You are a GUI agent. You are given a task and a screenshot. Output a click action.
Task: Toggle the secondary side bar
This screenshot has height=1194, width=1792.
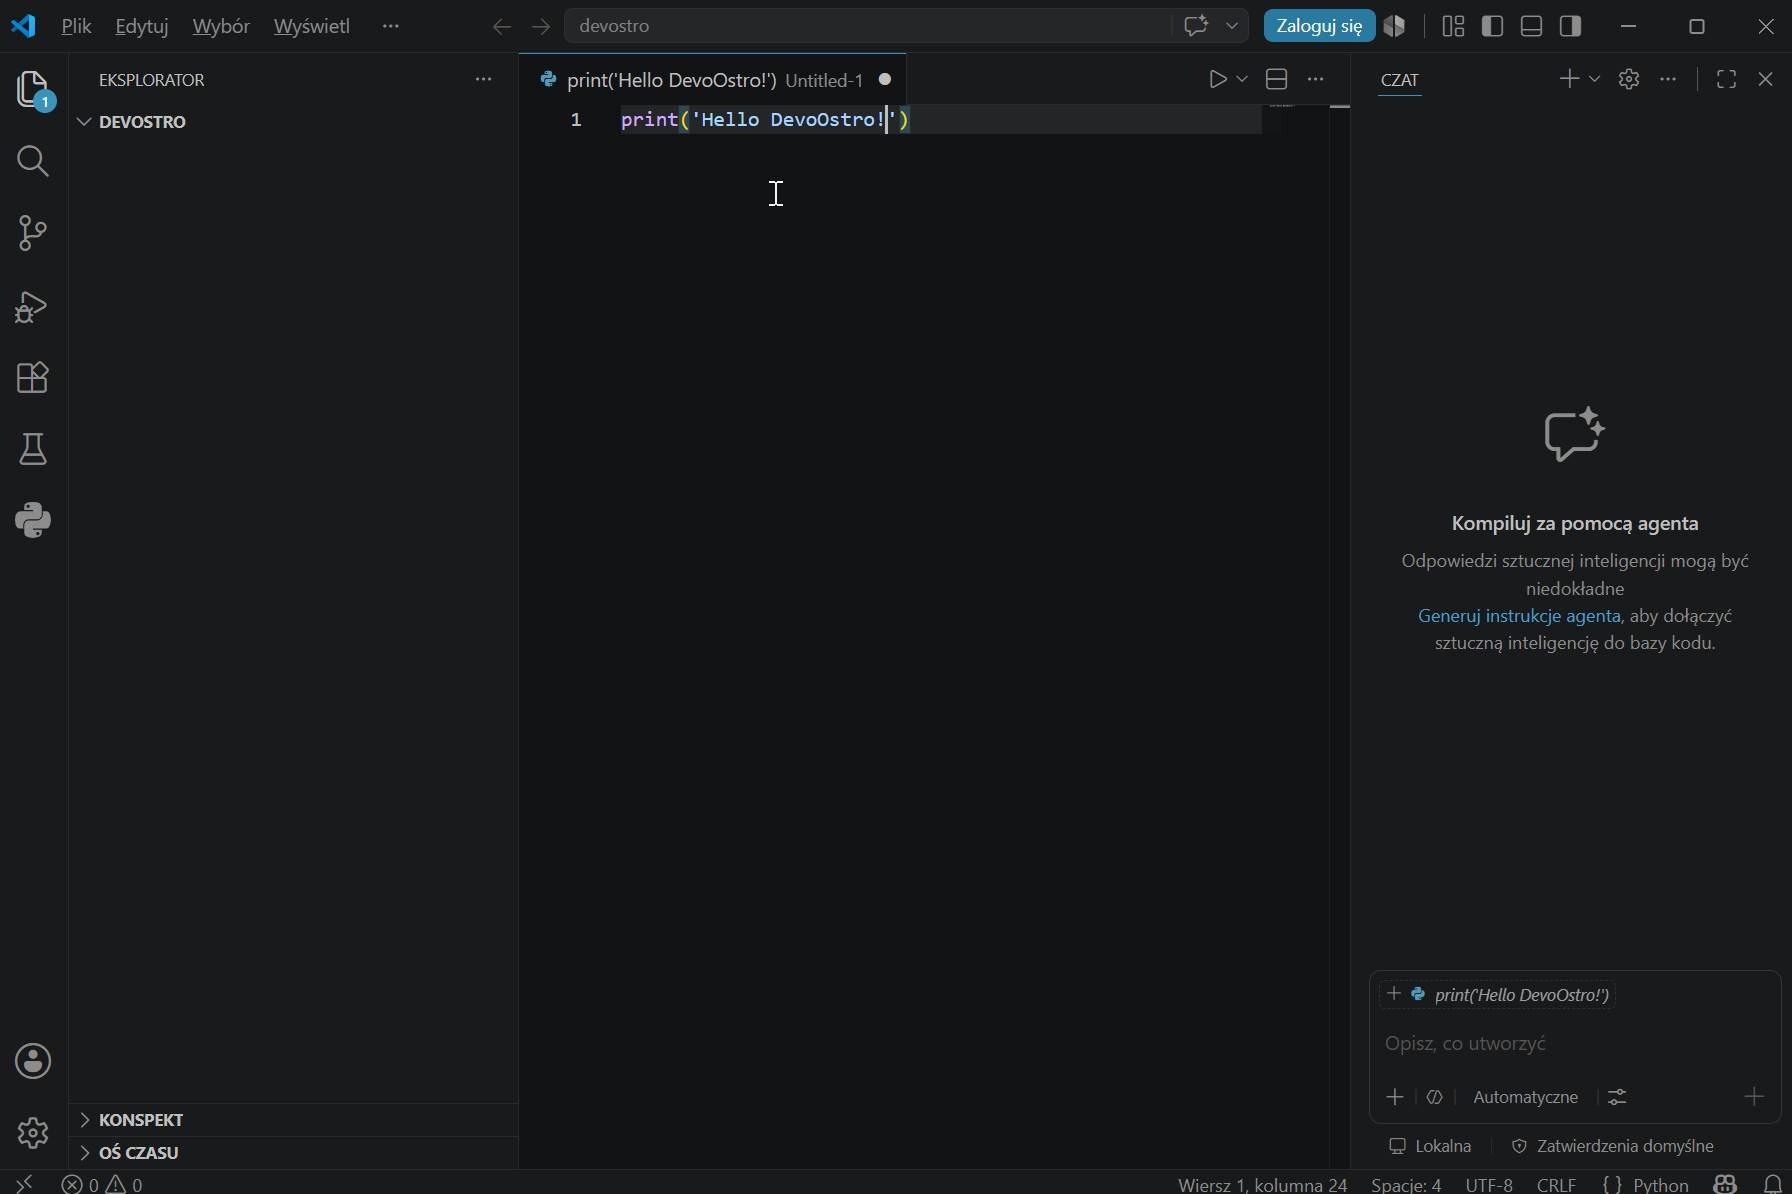pyautogui.click(x=1570, y=26)
